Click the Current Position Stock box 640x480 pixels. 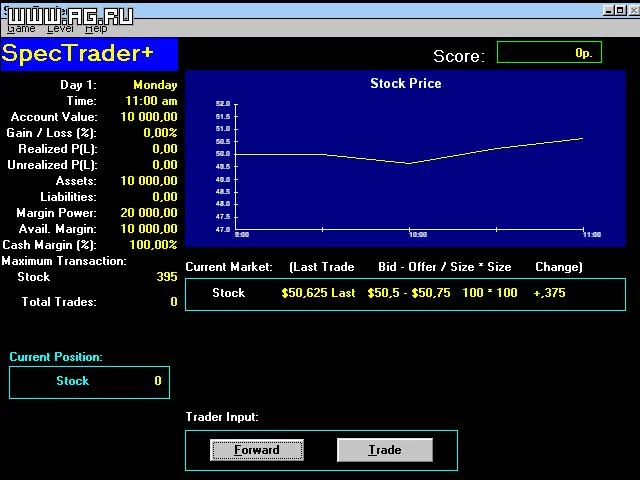[89, 382]
